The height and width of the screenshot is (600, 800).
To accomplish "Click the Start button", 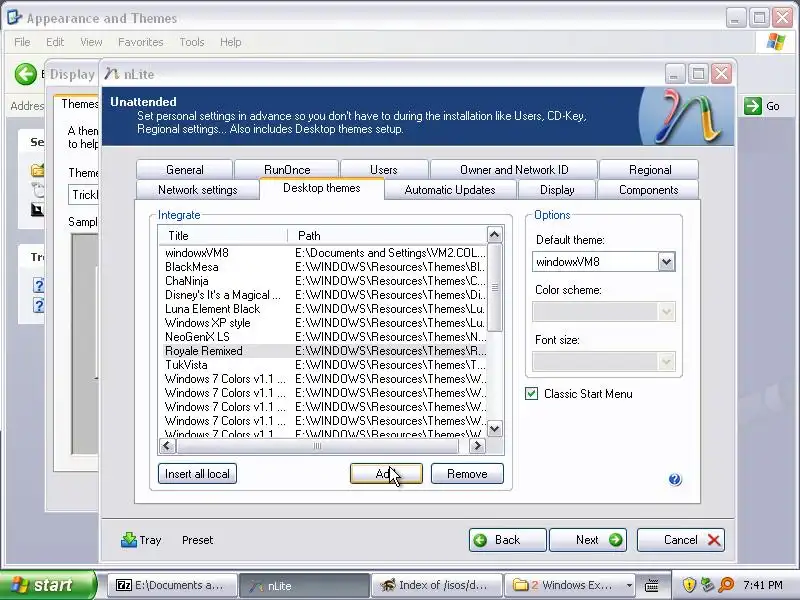I will (x=47, y=585).
